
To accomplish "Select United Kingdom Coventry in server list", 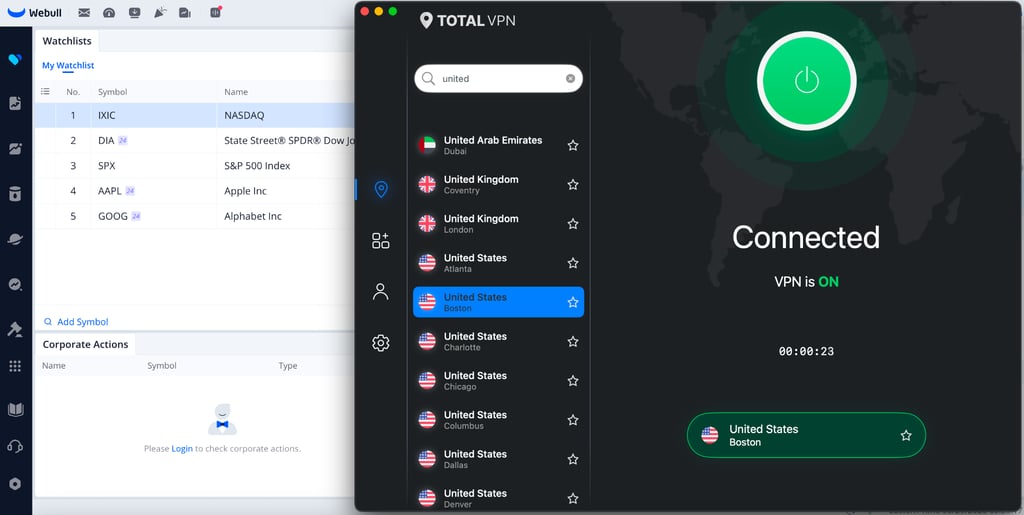I will coord(498,185).
